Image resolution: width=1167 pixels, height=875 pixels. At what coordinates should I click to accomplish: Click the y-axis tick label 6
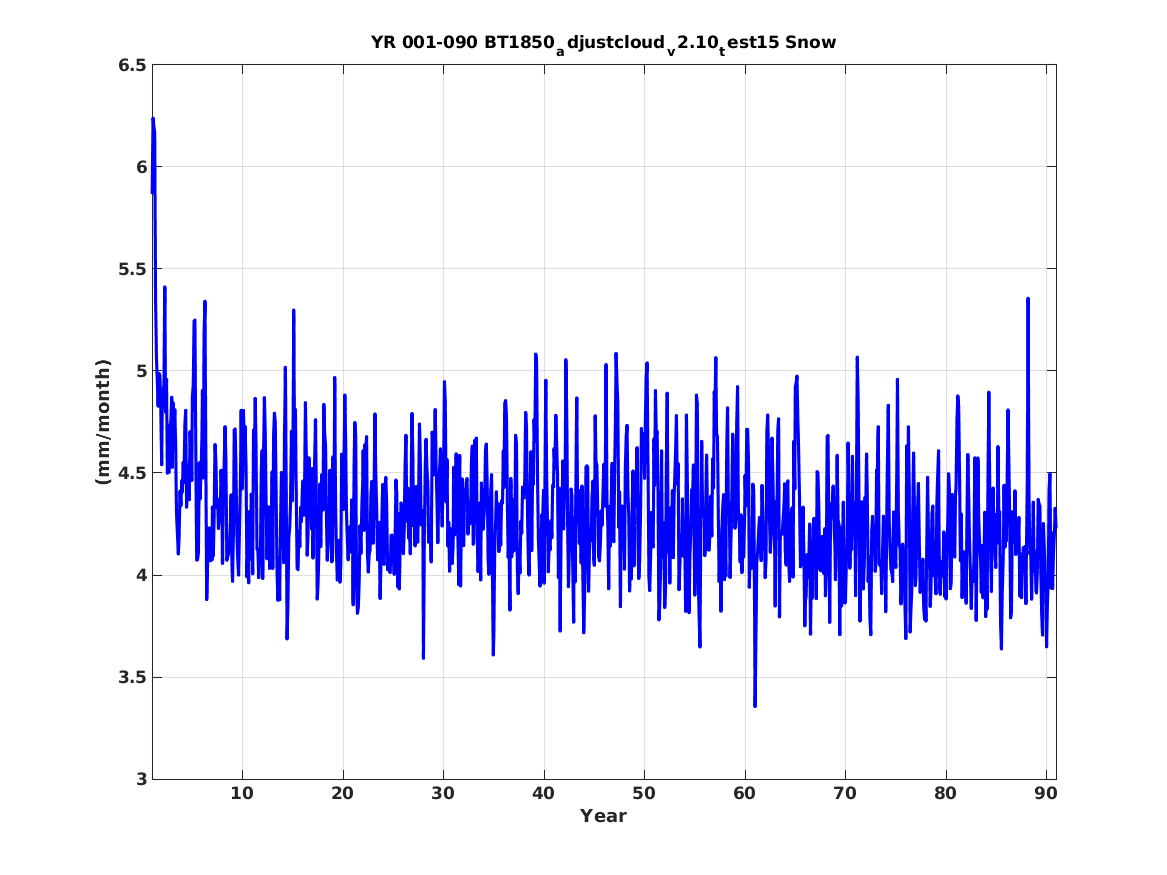click(x=141, y=167)
